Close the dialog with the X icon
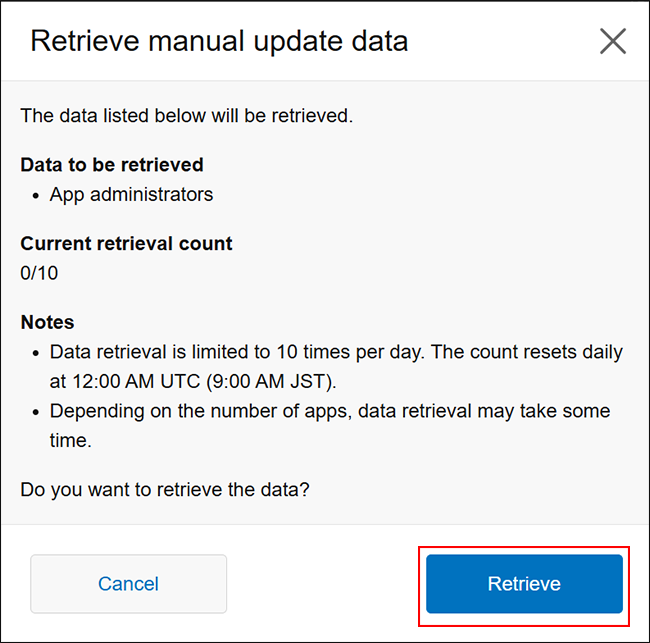Screen dimensions: 650x643 point(613,41)
